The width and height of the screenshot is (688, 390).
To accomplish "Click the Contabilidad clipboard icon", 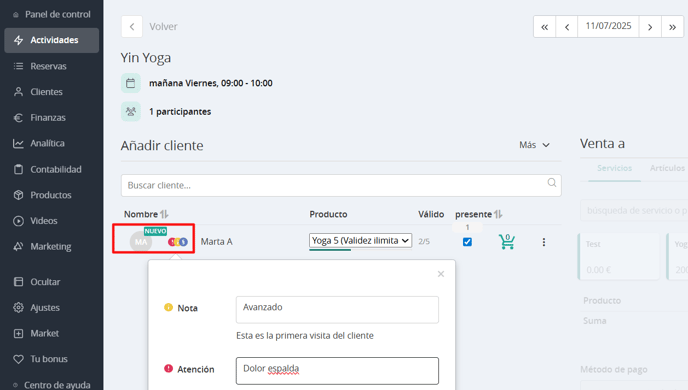I will pyautogui.click(x=18, y=169).
